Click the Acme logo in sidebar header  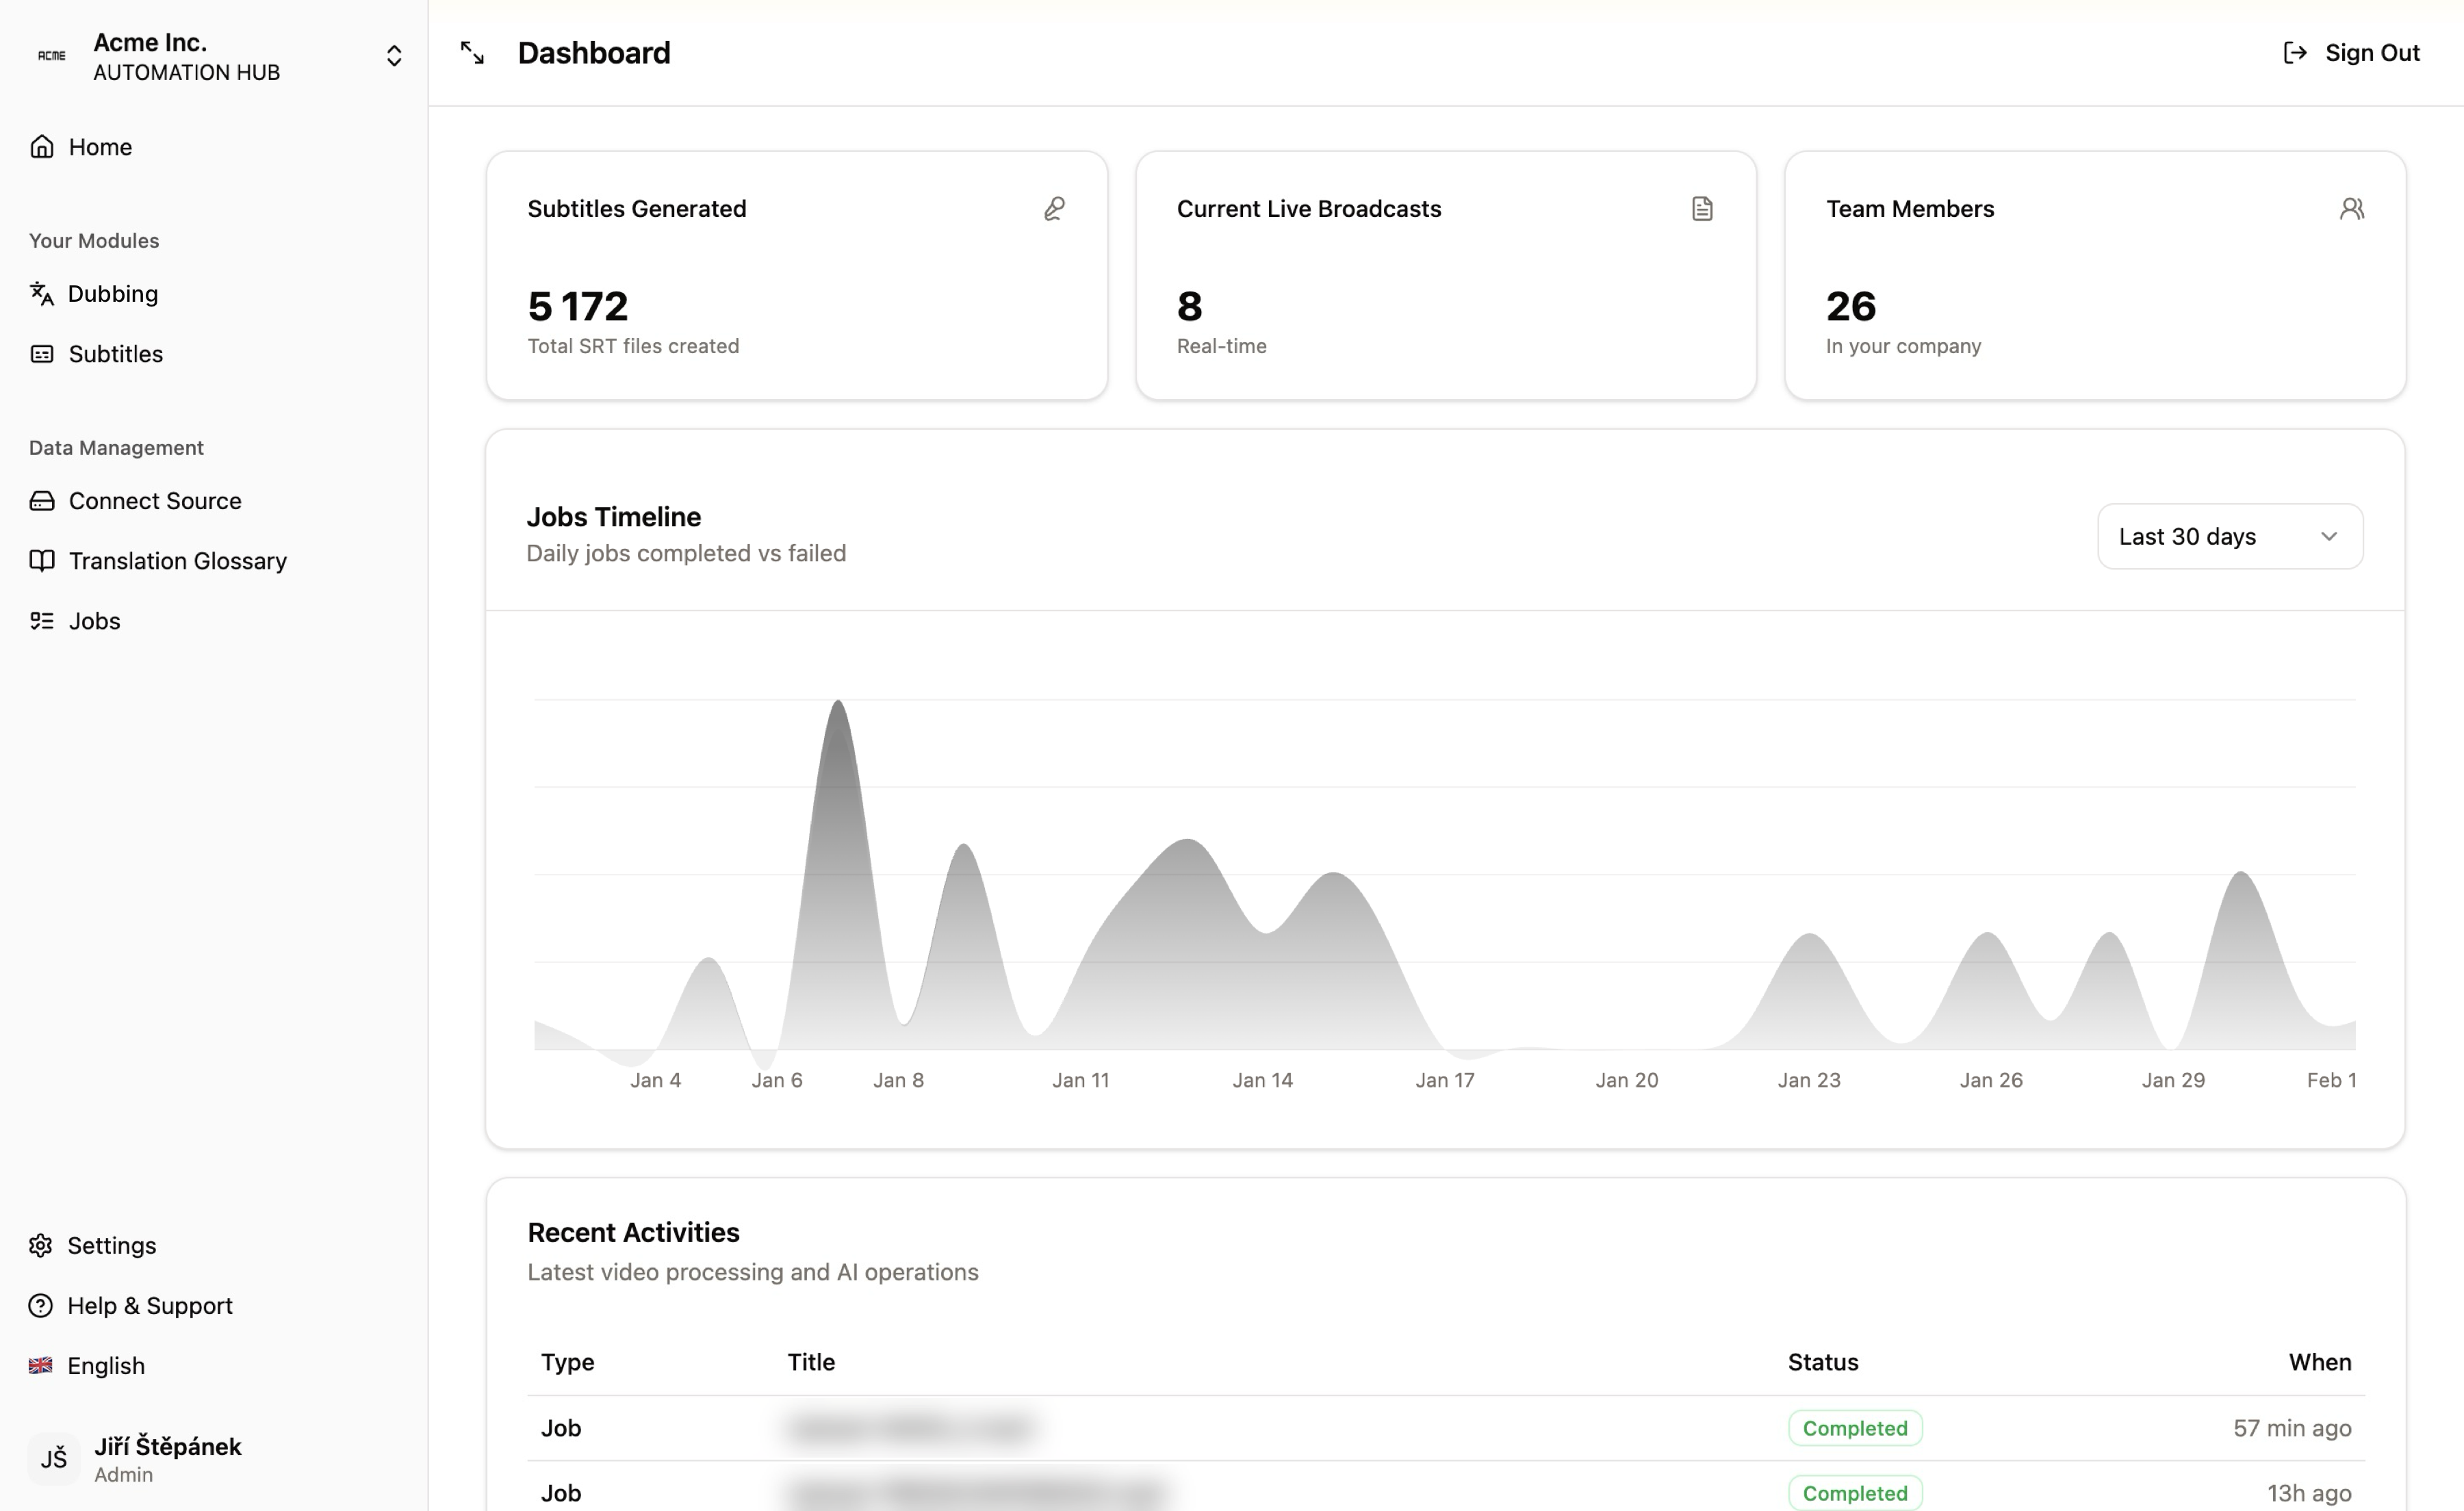coord(52,56)
